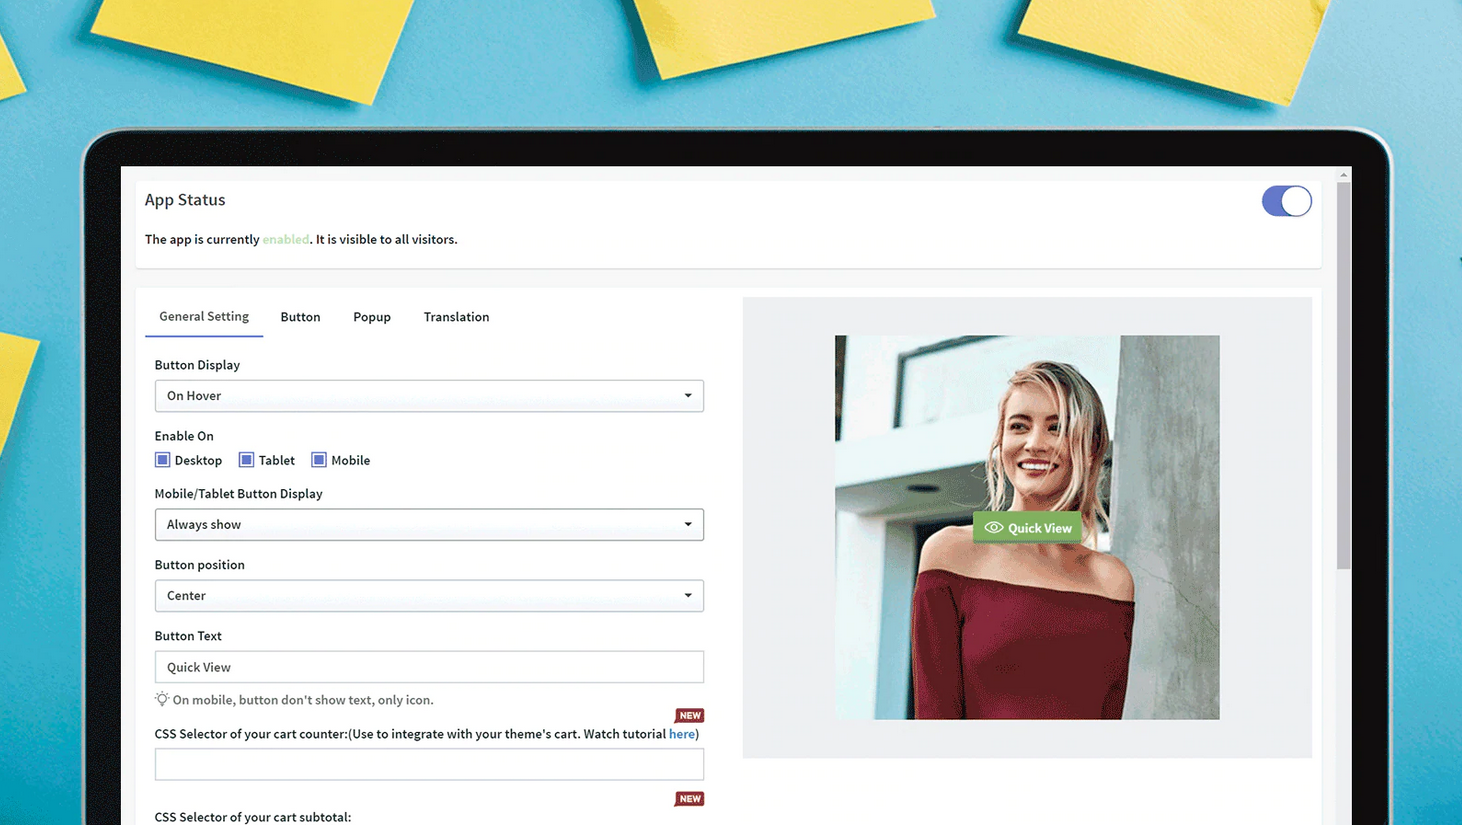The width and height of the screenshot is (1462, 825).
Task: Open the Button position dropdown
Action: [x=429, y=596]
